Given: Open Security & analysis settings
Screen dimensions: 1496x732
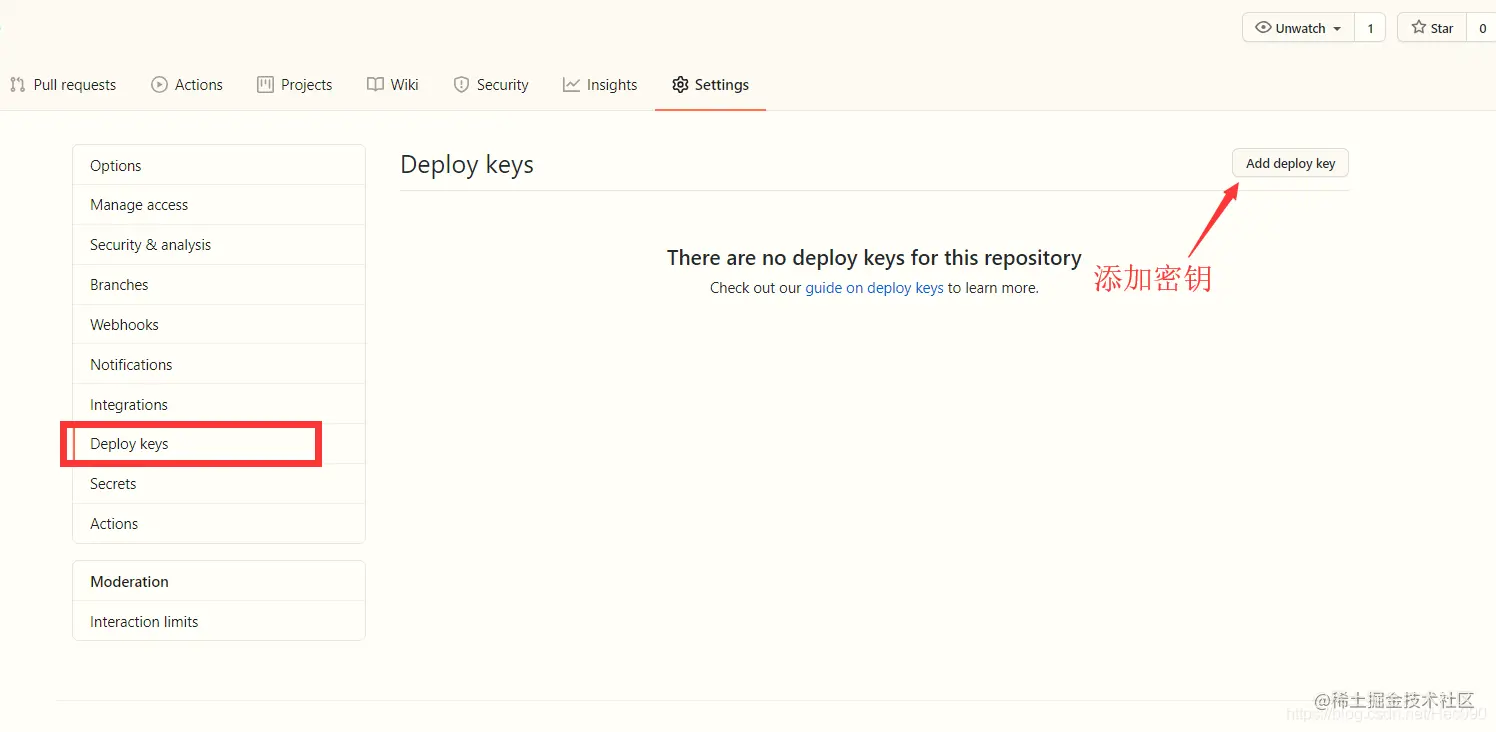Looking at the screenshot, I should (219, 245).
